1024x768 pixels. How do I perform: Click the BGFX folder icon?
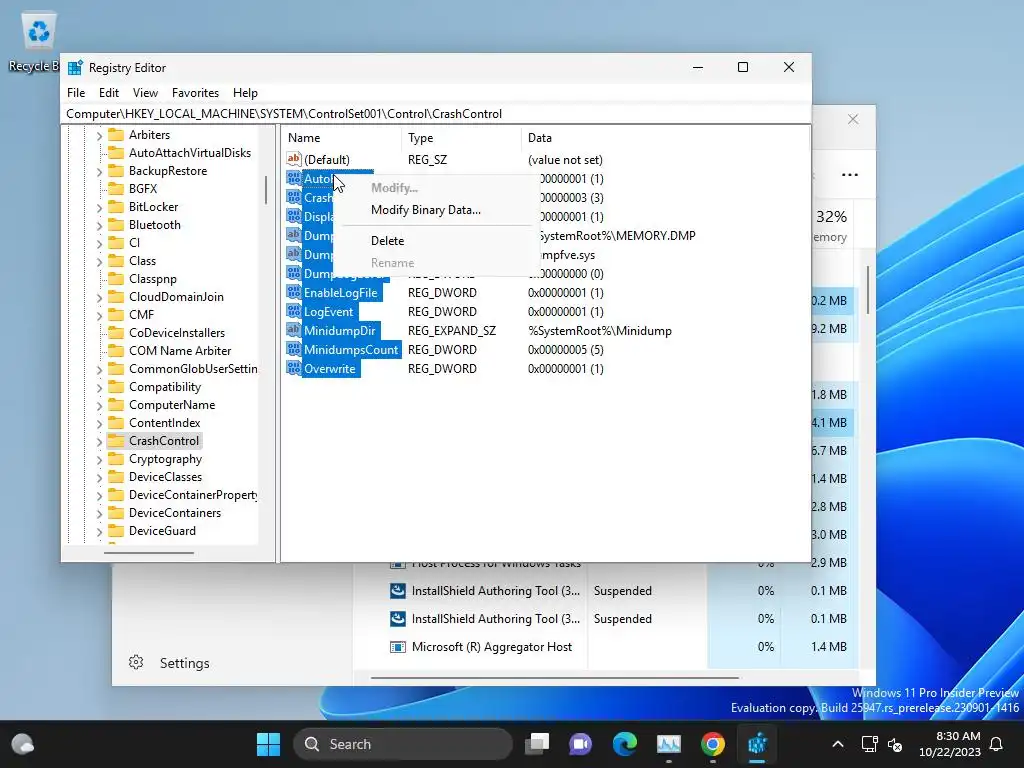pos(116,189)
